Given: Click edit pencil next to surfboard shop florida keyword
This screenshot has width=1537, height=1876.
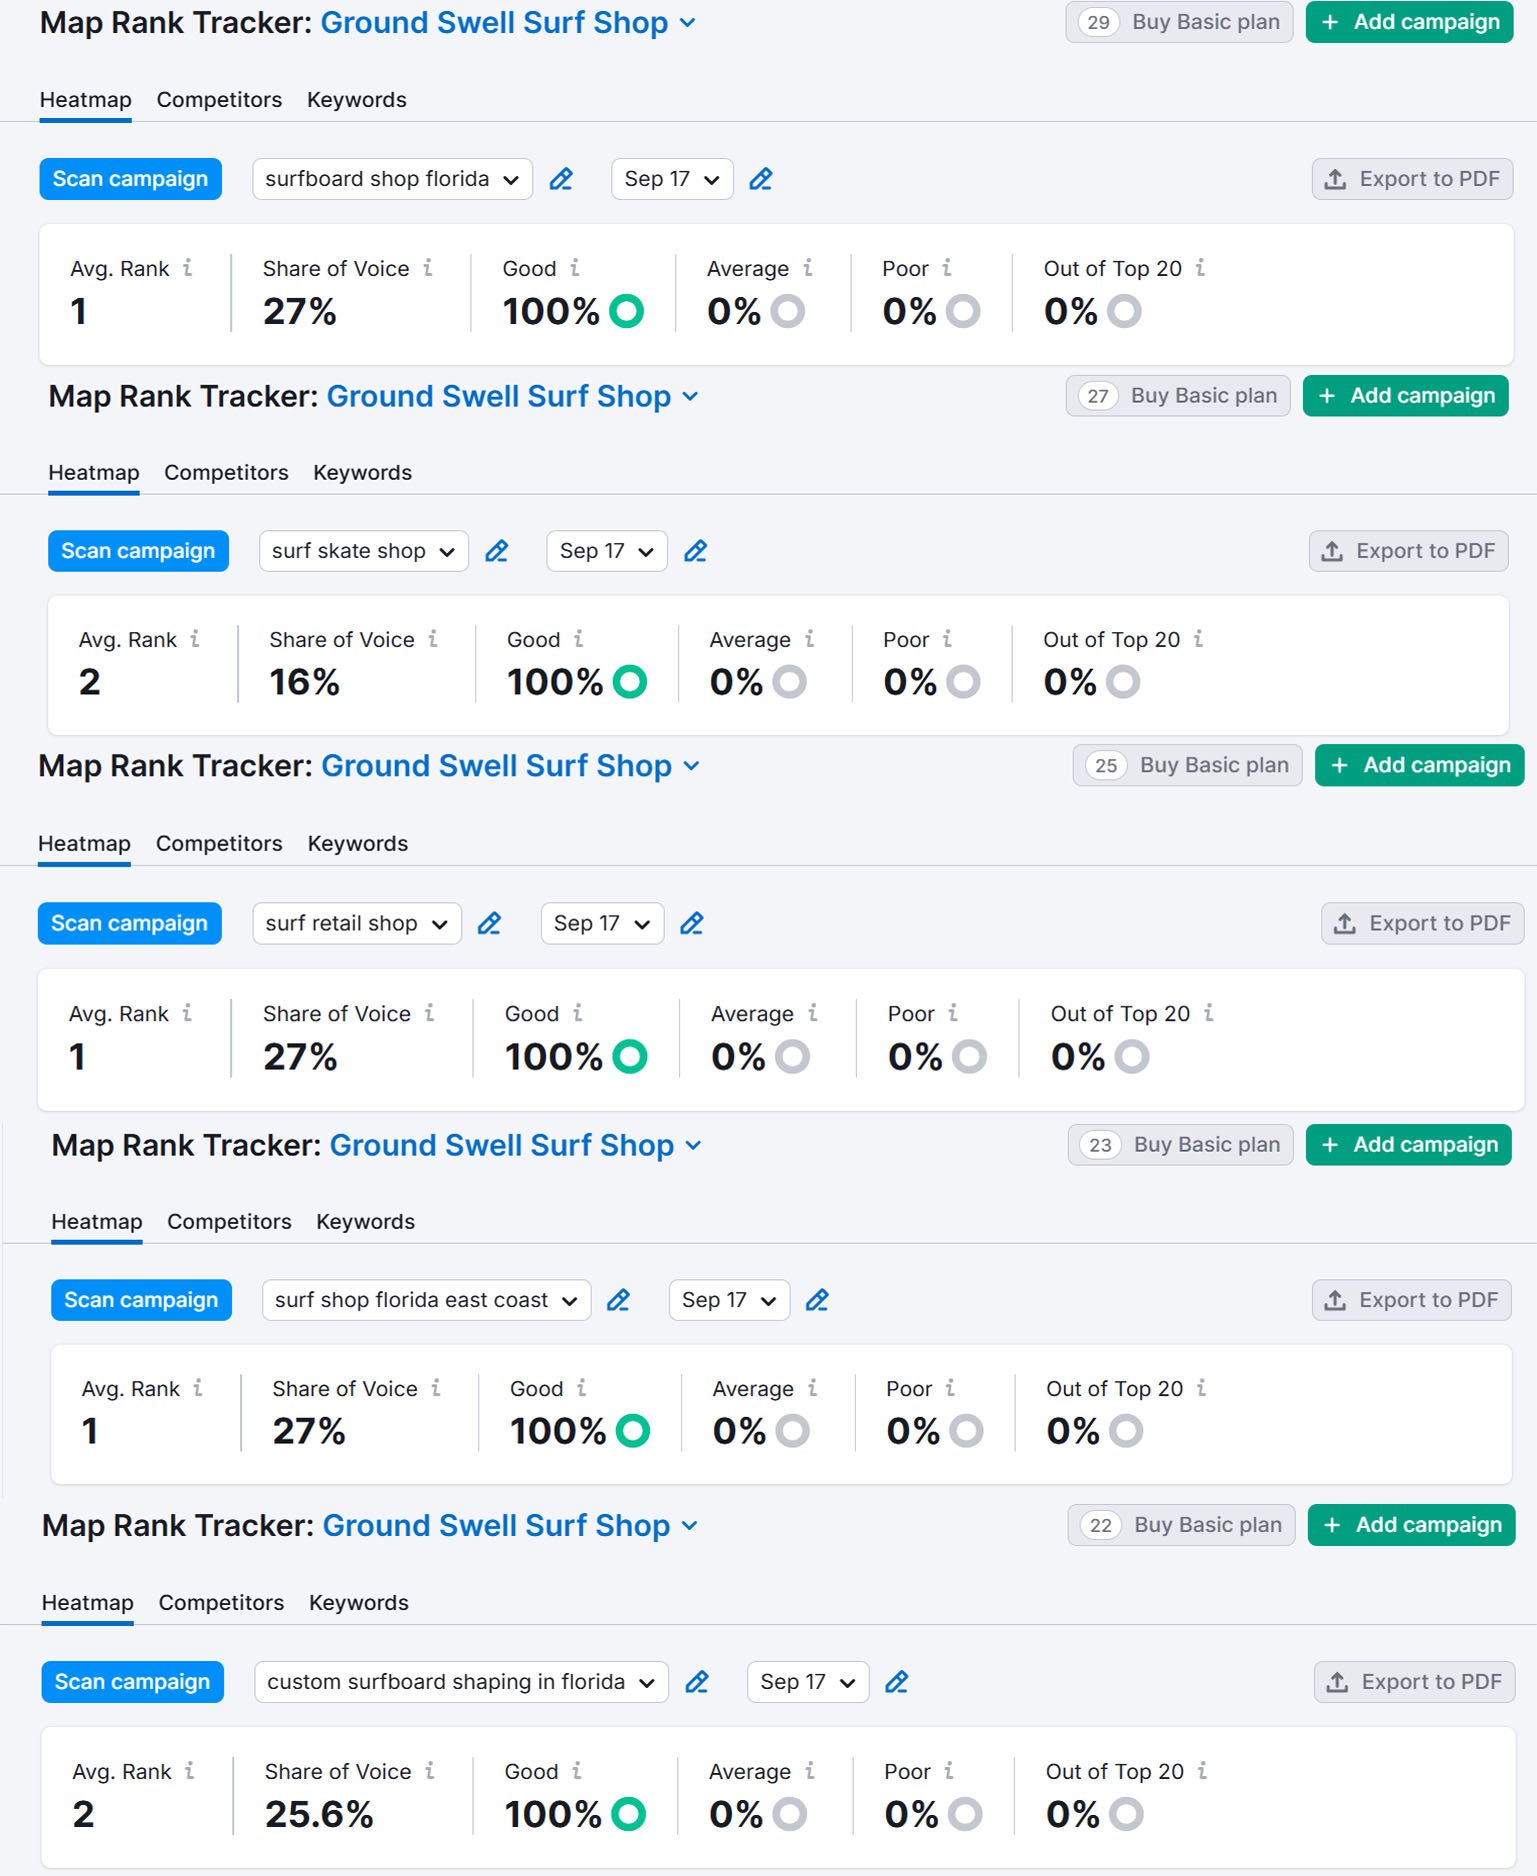Looking at the screenshot, I should pyautogui.click(x=561, y=179).
